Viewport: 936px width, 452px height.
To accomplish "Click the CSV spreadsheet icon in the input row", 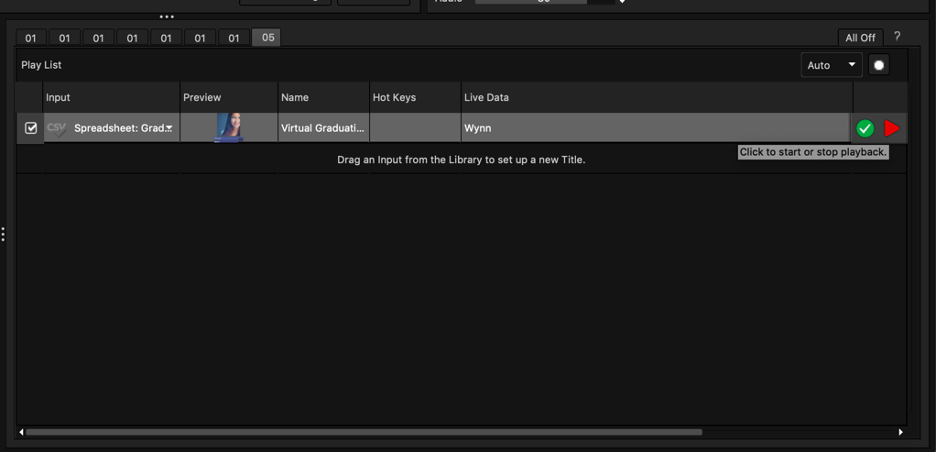I will click(57, 128).
